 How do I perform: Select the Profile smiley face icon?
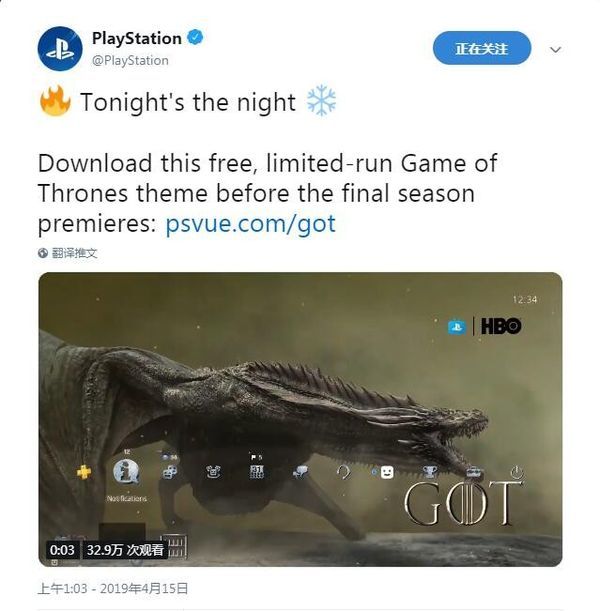pyautogui.click(x=386, y=473)
